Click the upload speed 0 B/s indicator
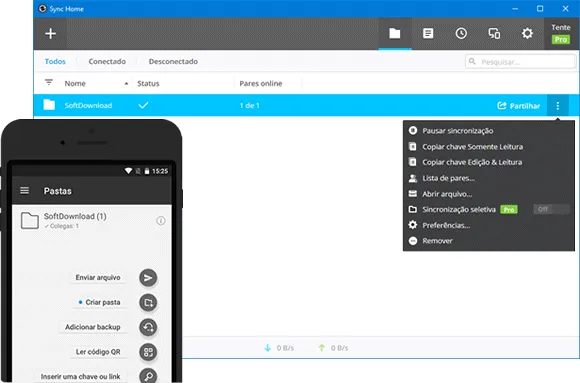580x383 pixels. coord(333,348)
